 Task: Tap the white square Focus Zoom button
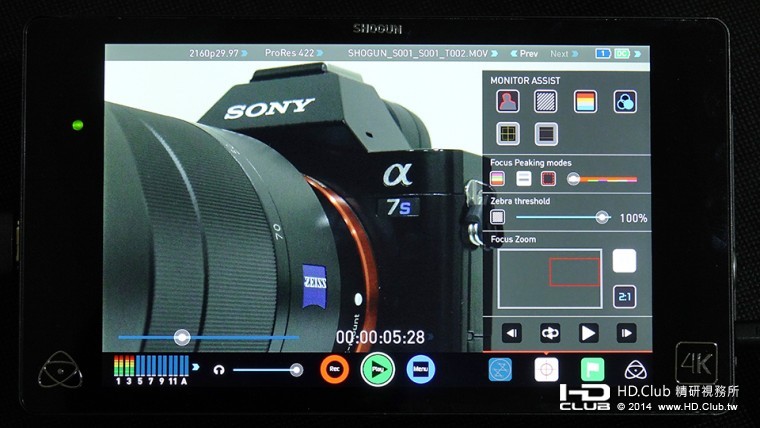[624, 261]
